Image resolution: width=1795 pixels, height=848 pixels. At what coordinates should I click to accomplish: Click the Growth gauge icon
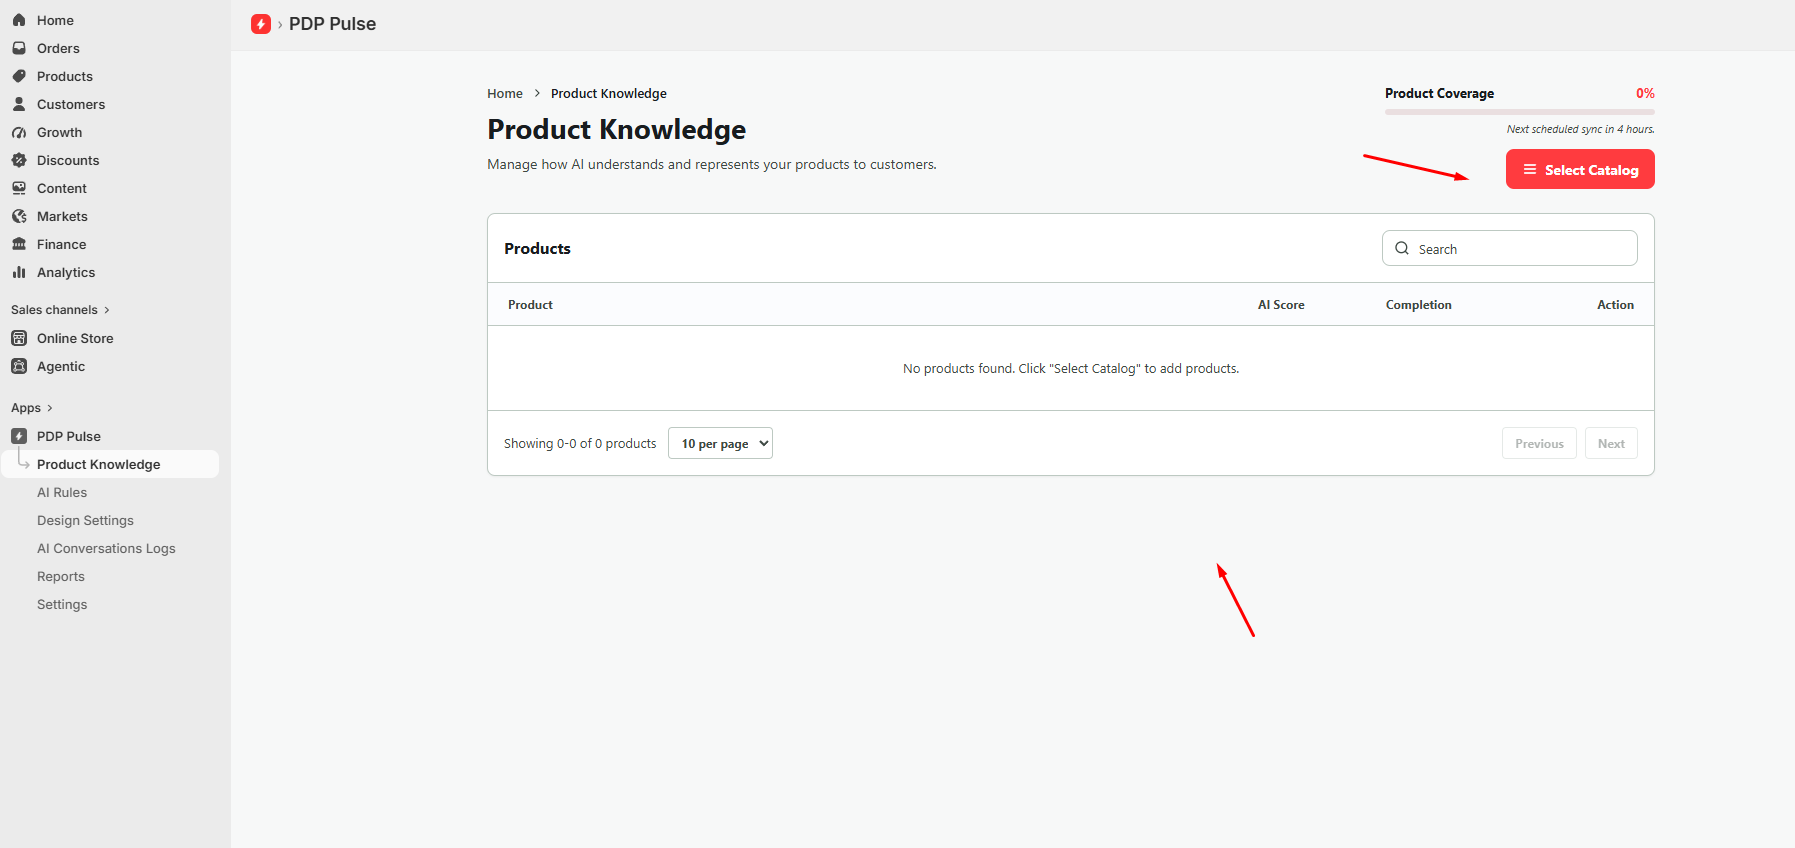(19, 132)
